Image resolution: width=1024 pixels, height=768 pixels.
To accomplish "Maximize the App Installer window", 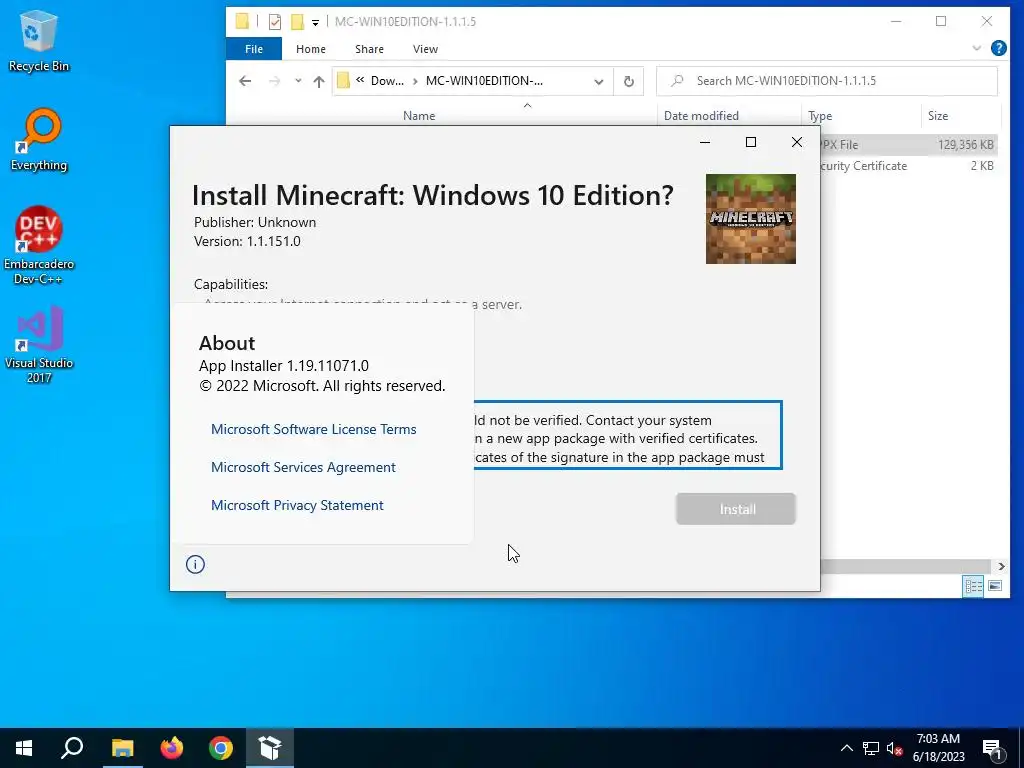I will [x=751, y=142].
